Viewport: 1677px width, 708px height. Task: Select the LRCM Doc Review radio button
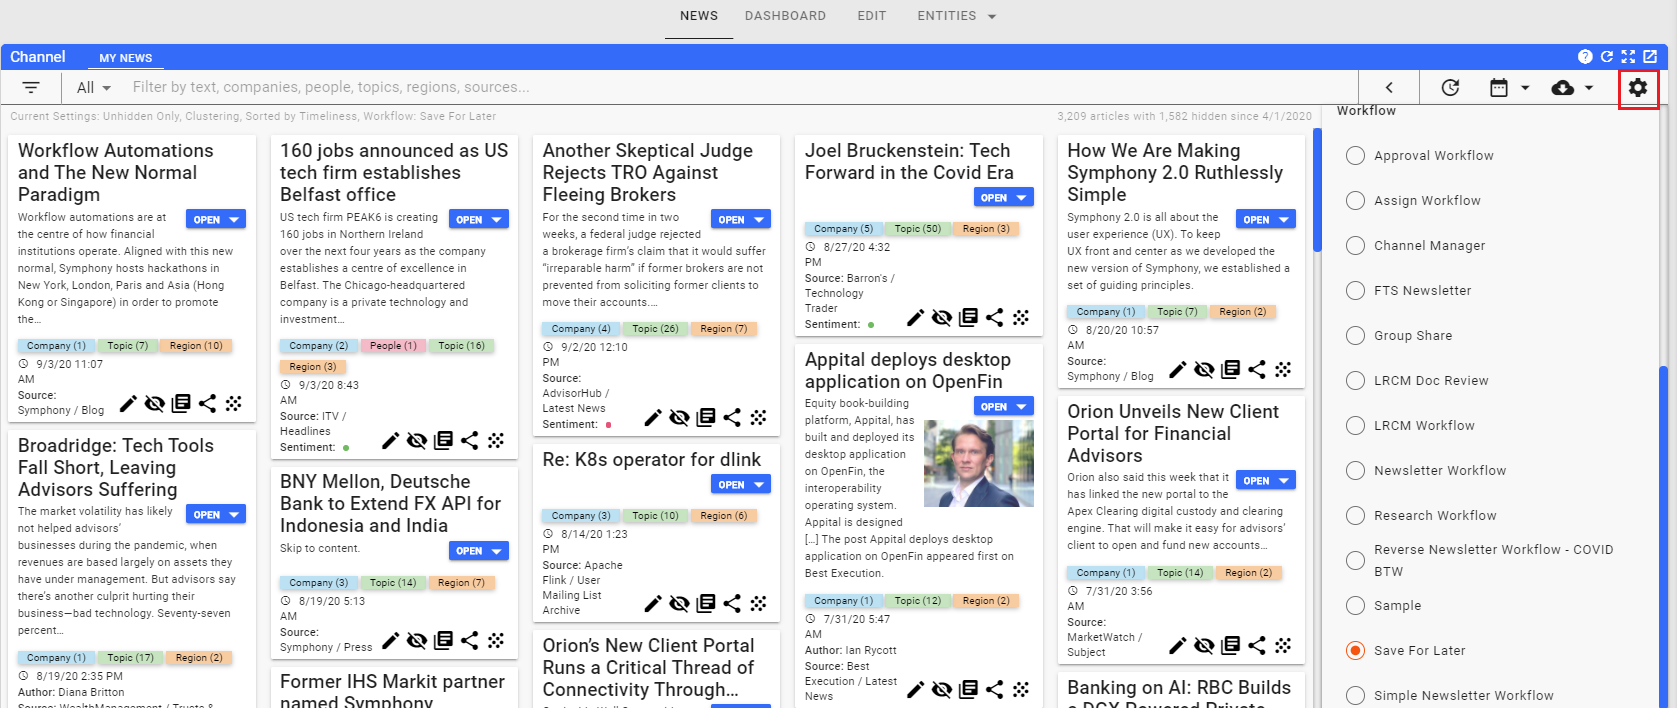[1356, 381]
